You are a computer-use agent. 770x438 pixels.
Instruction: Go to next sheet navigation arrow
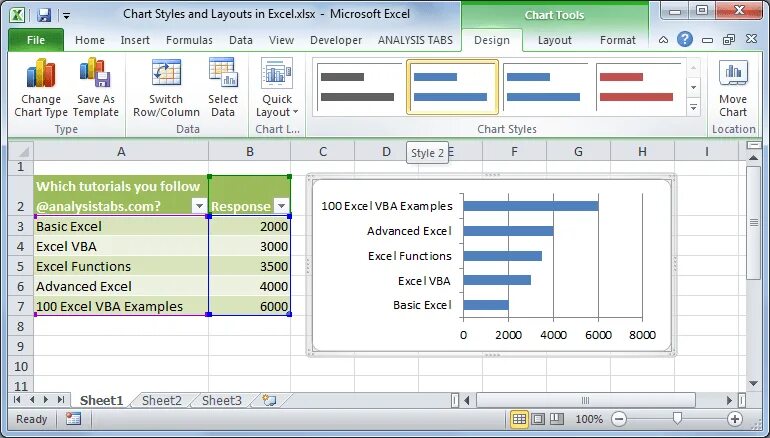46,400
